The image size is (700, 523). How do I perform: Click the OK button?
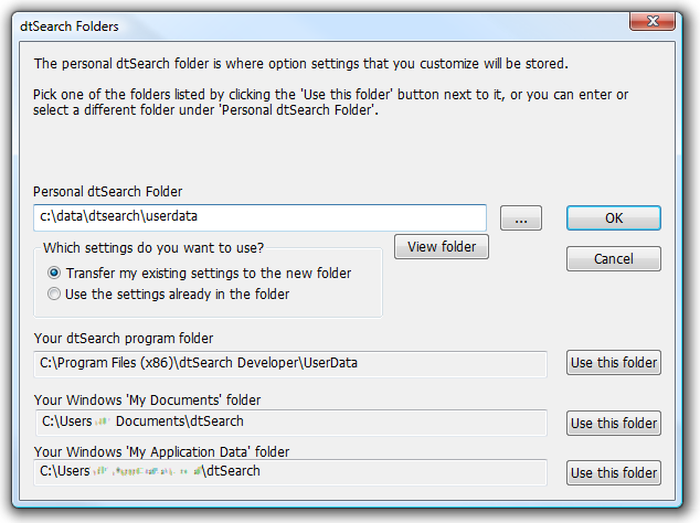pyautogui.click(x=613, y=218)
